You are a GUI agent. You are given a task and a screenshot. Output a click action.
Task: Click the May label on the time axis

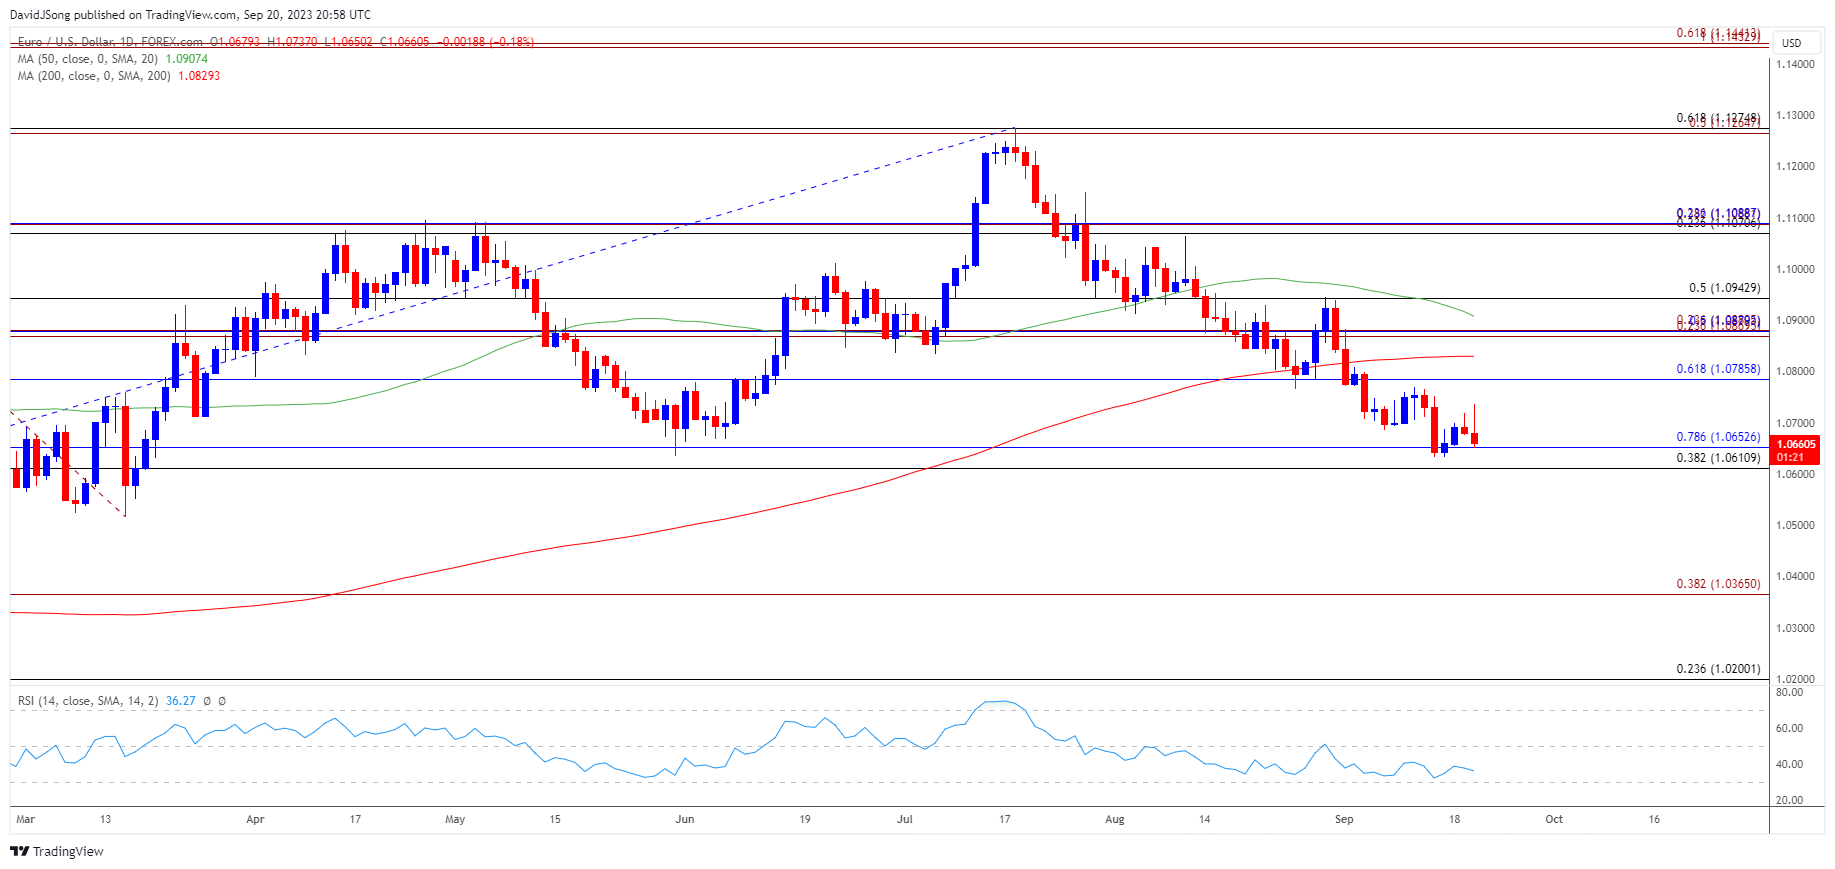[455, 819]
